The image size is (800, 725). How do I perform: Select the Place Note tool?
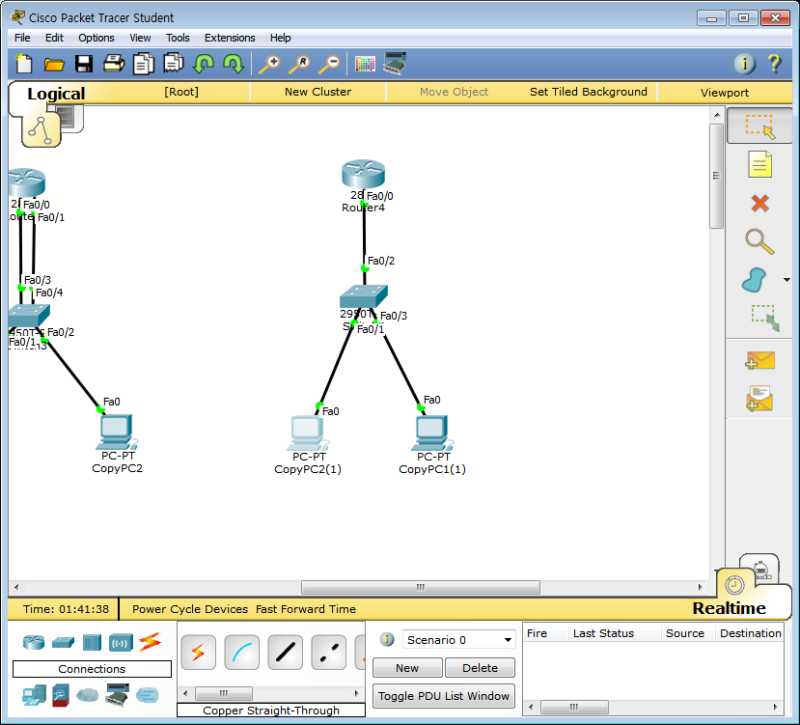(760, 164)
